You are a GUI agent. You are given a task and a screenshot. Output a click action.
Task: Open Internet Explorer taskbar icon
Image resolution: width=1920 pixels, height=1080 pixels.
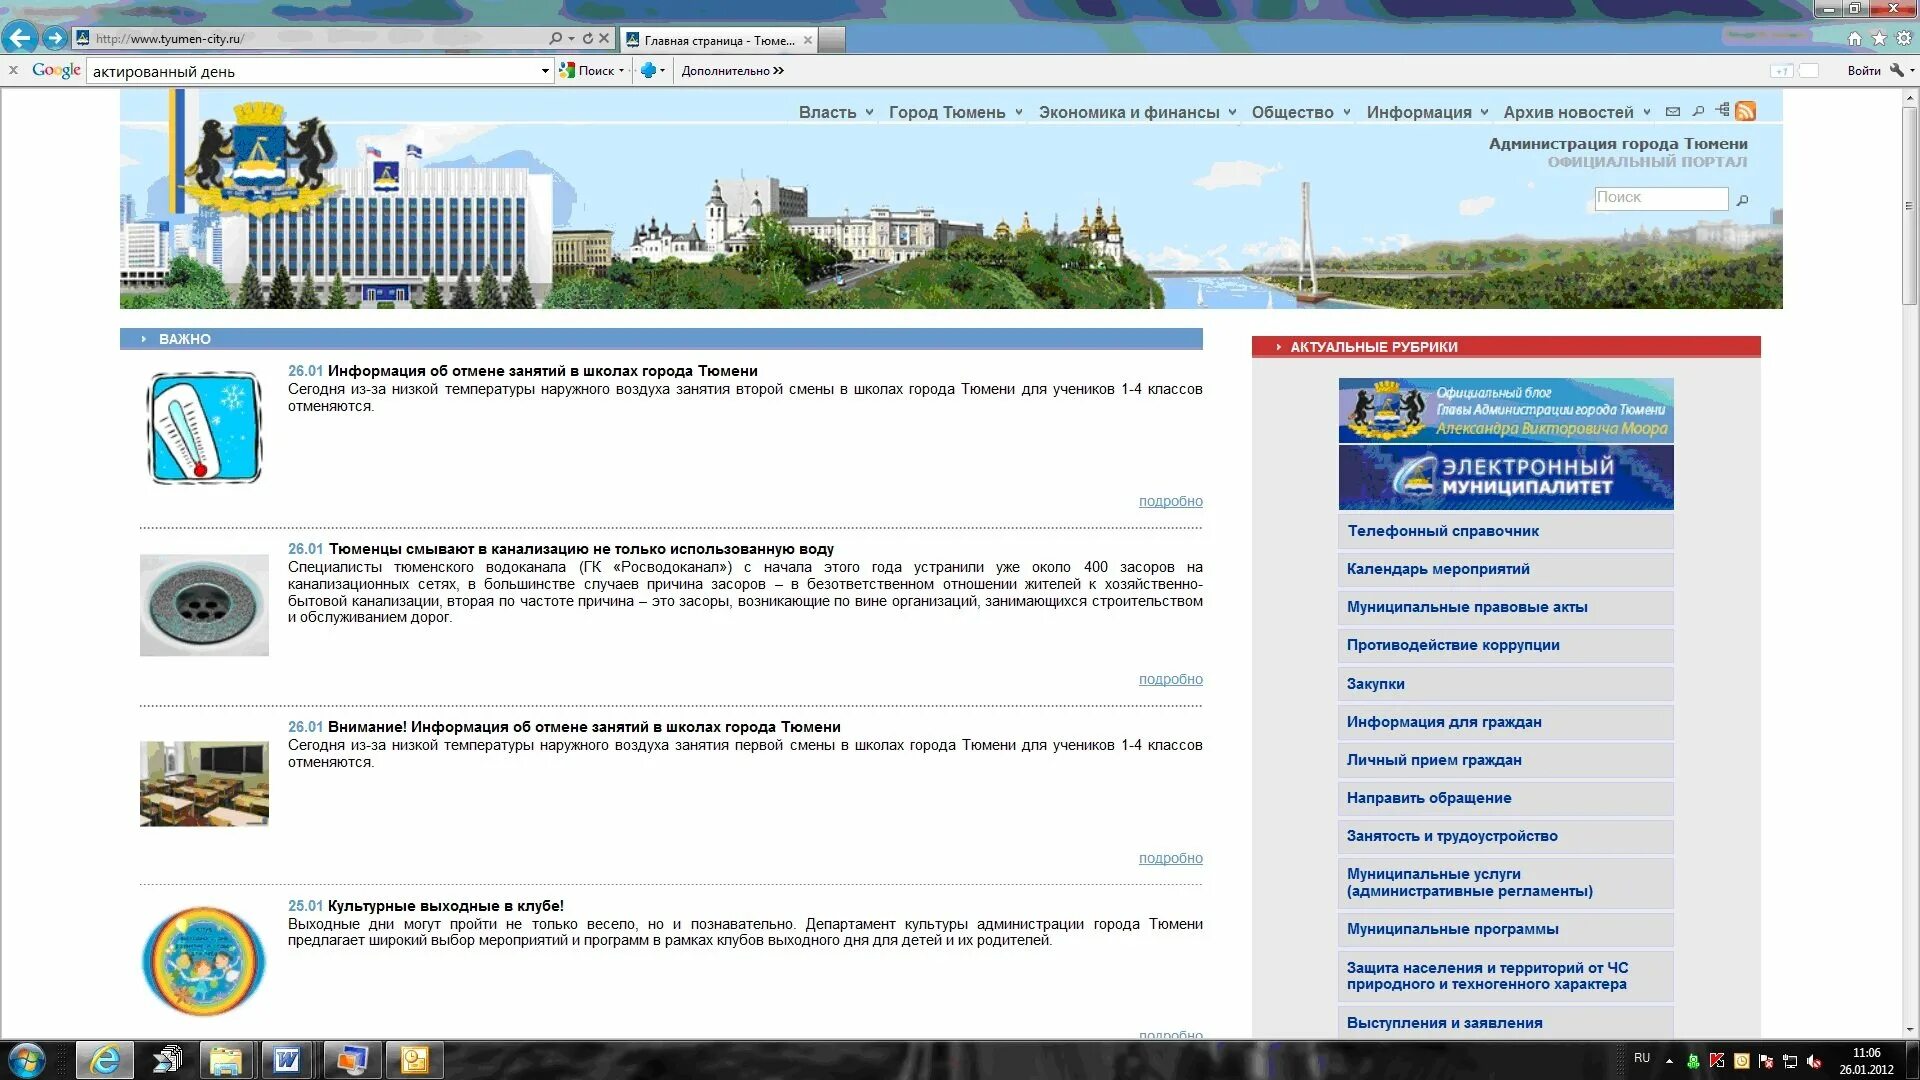click(x=104, y=1060)
